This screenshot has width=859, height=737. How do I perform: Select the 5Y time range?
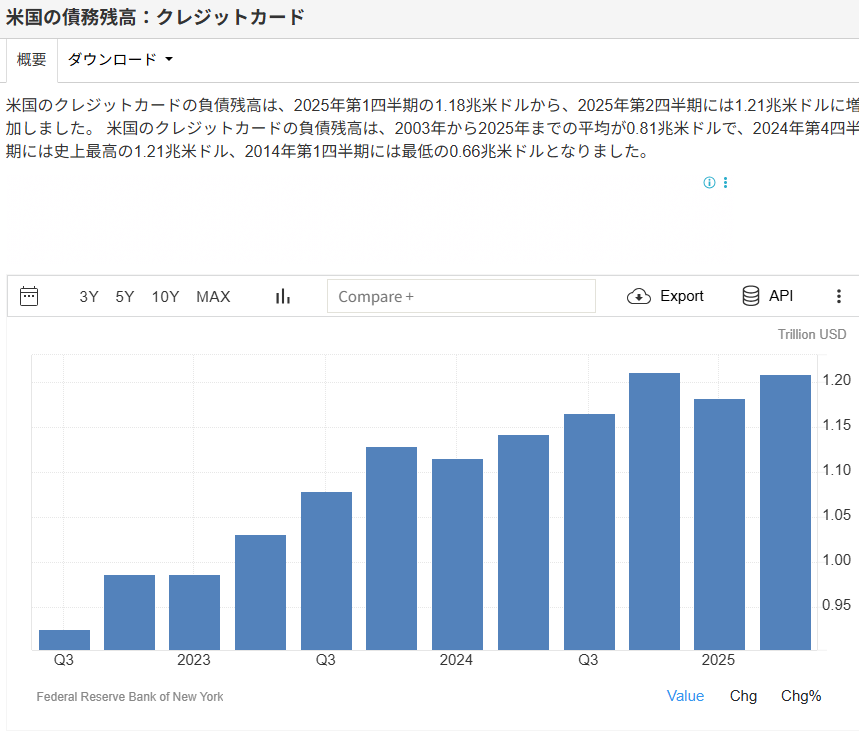(124, 296)
